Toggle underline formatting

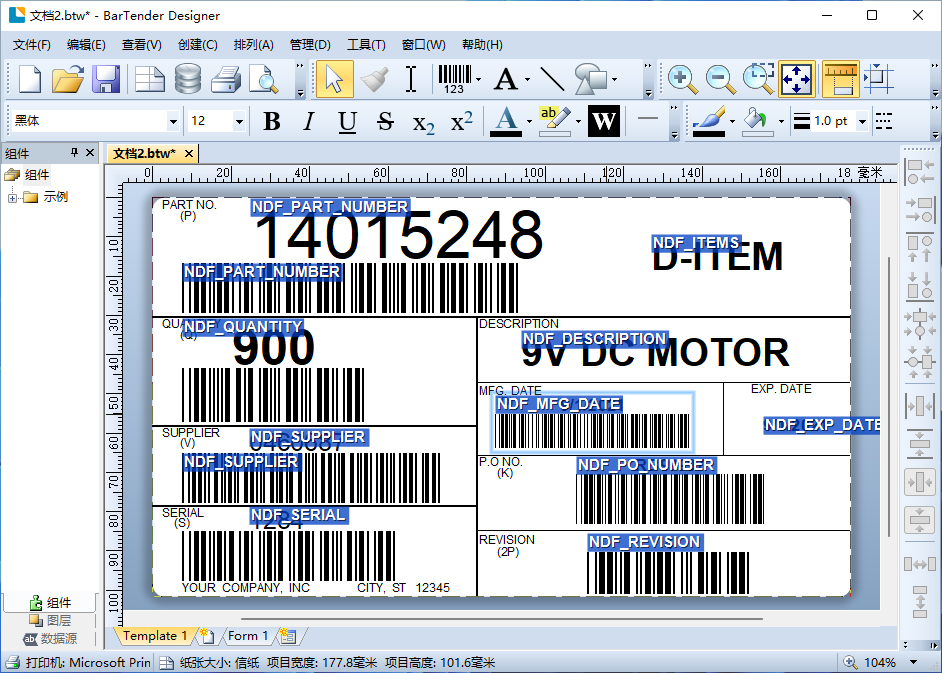(347, 121)
